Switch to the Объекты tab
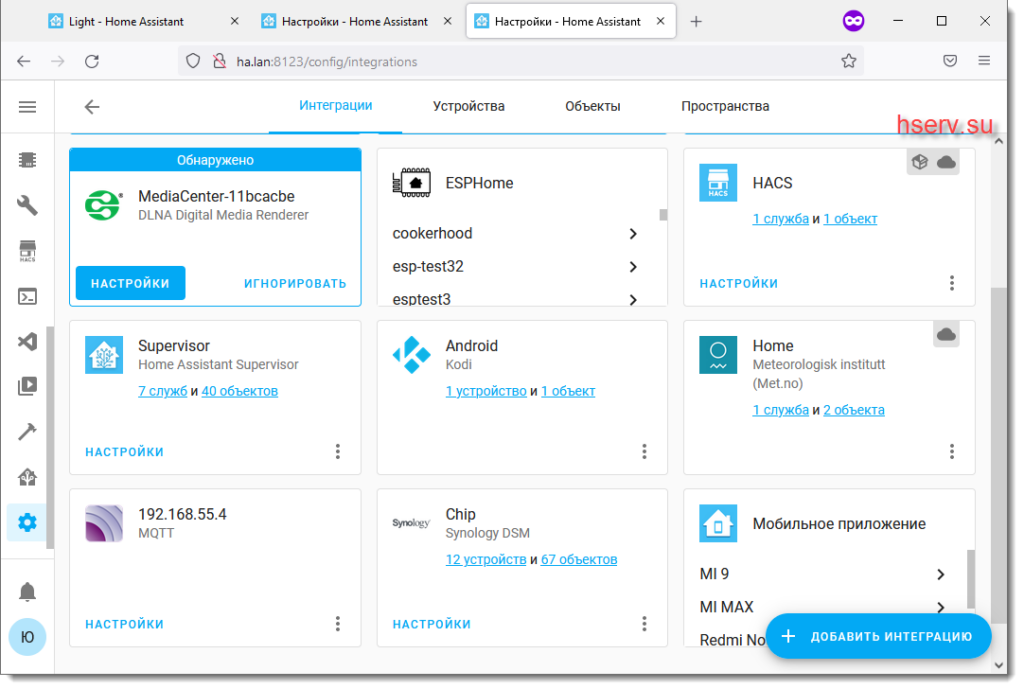Screen dimensions: 1024x689 [592, 106]
